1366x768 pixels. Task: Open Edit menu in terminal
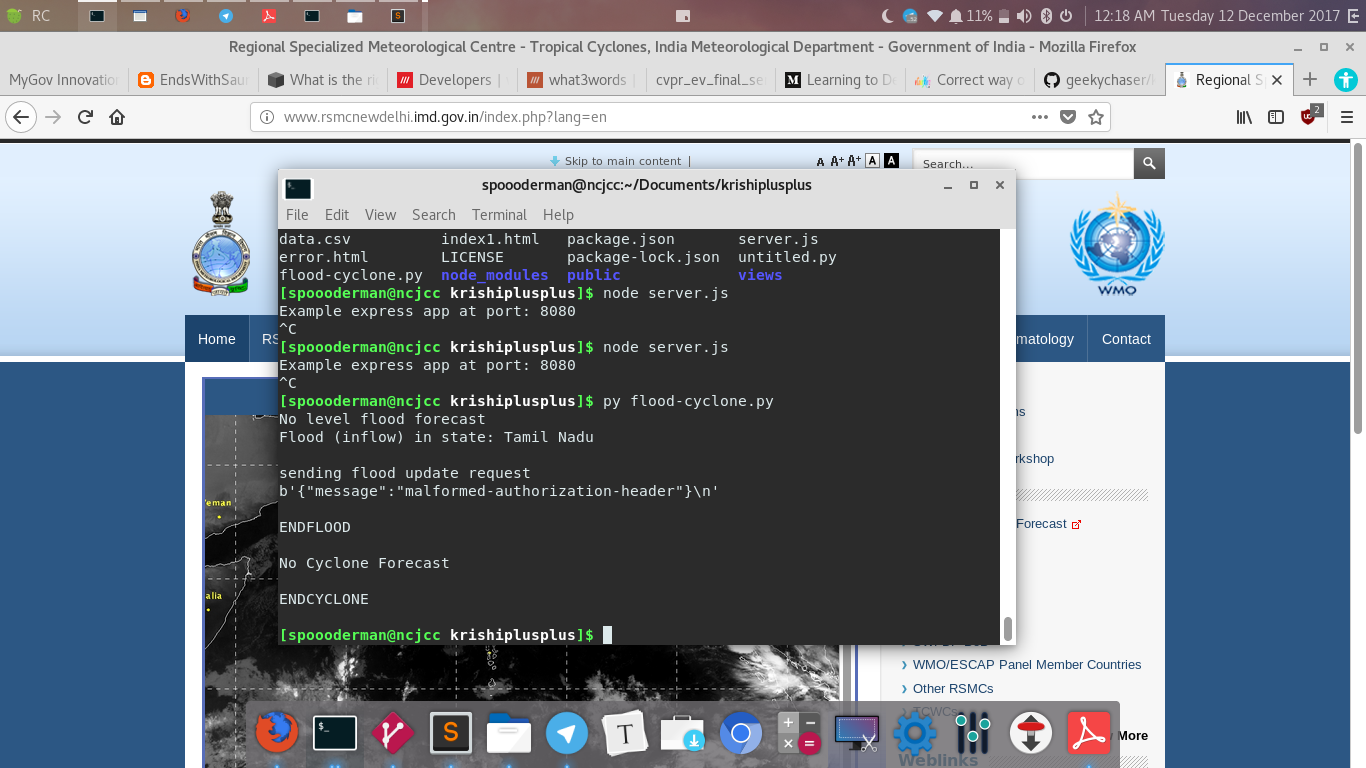pos(337,215)
